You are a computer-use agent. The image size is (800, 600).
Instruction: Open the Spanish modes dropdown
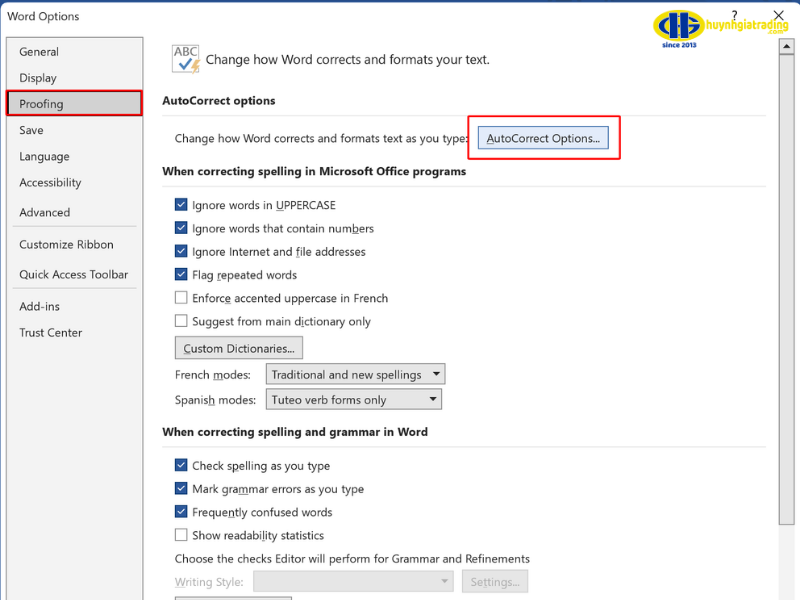[x=433, y=399]
